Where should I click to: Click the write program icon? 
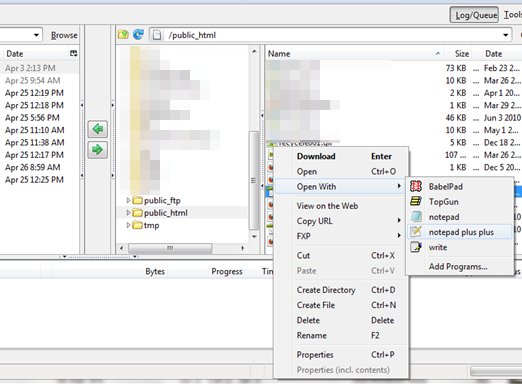coord(416,247)
